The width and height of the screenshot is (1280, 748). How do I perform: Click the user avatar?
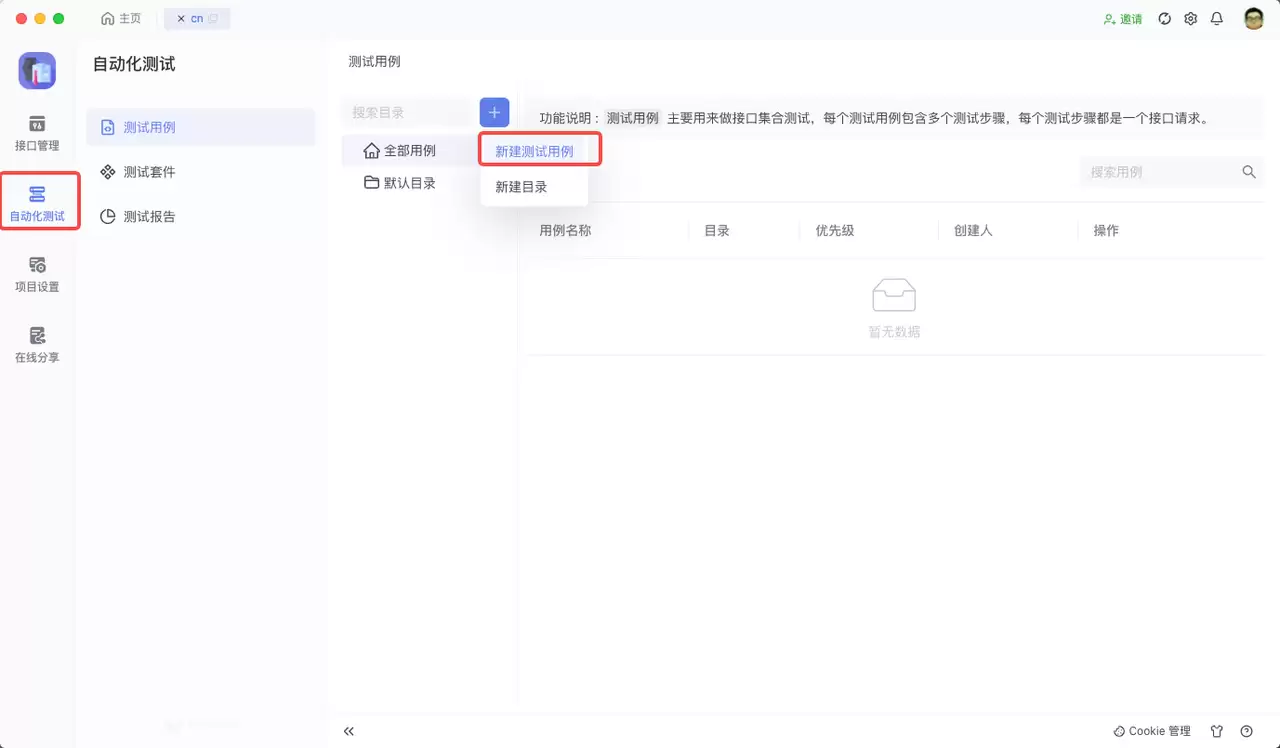1254,19
